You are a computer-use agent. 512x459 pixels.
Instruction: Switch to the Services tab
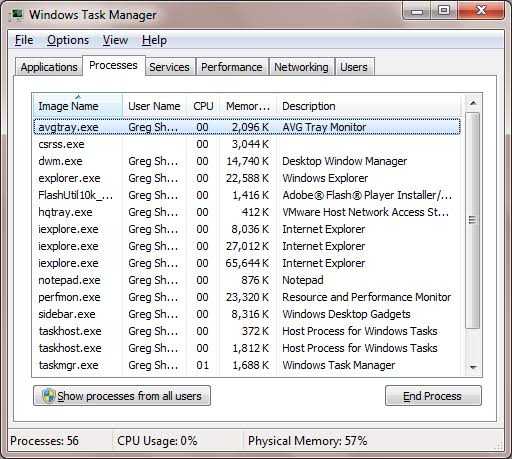pos(170,67)
